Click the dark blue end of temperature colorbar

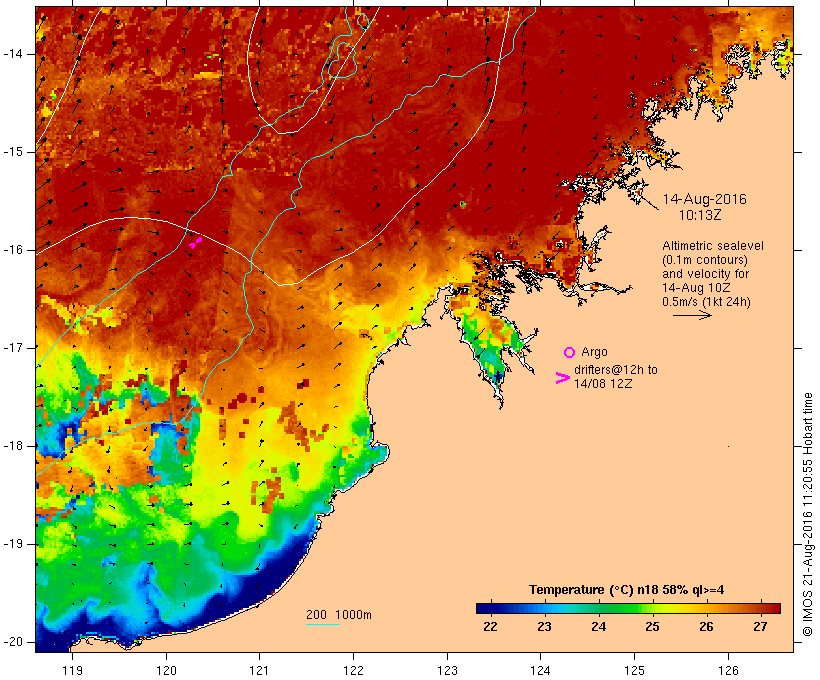pyautogui.click(x=481, y=608)
